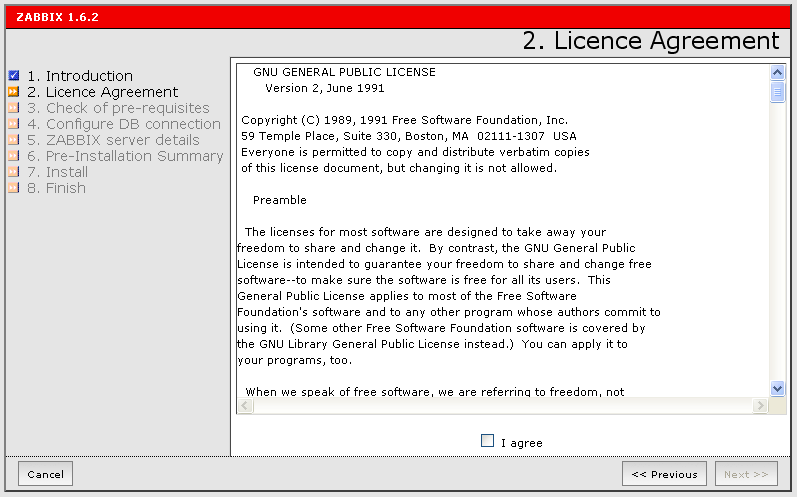Click the licence scroll up arrow
The image size is (797, 497).
(777, 73)
